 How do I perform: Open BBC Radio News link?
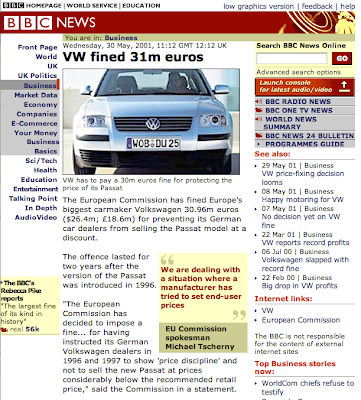[298, 102]
